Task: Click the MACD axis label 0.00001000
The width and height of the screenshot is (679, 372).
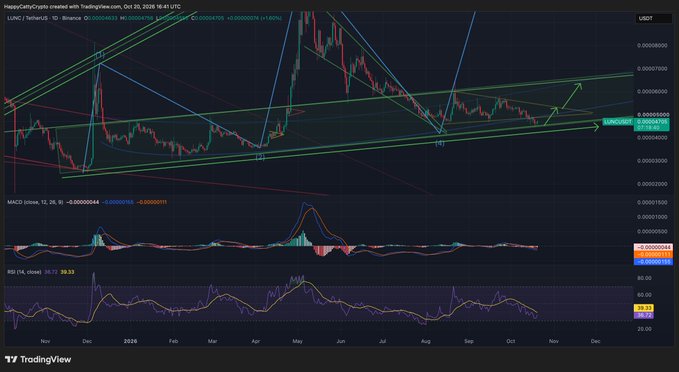Action: pyautogui.click(x=652, y=217)
